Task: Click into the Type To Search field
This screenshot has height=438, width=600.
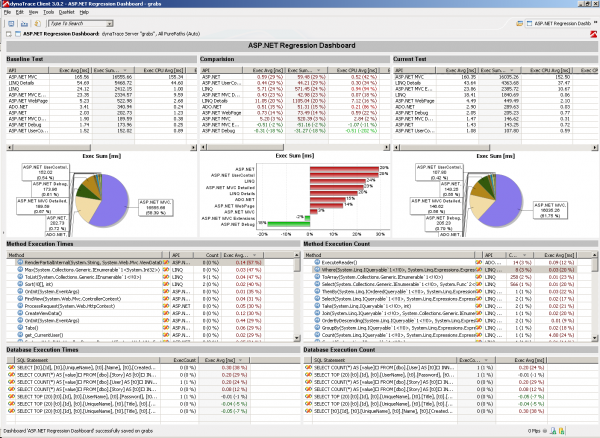Action: click(x=77, y=24)
